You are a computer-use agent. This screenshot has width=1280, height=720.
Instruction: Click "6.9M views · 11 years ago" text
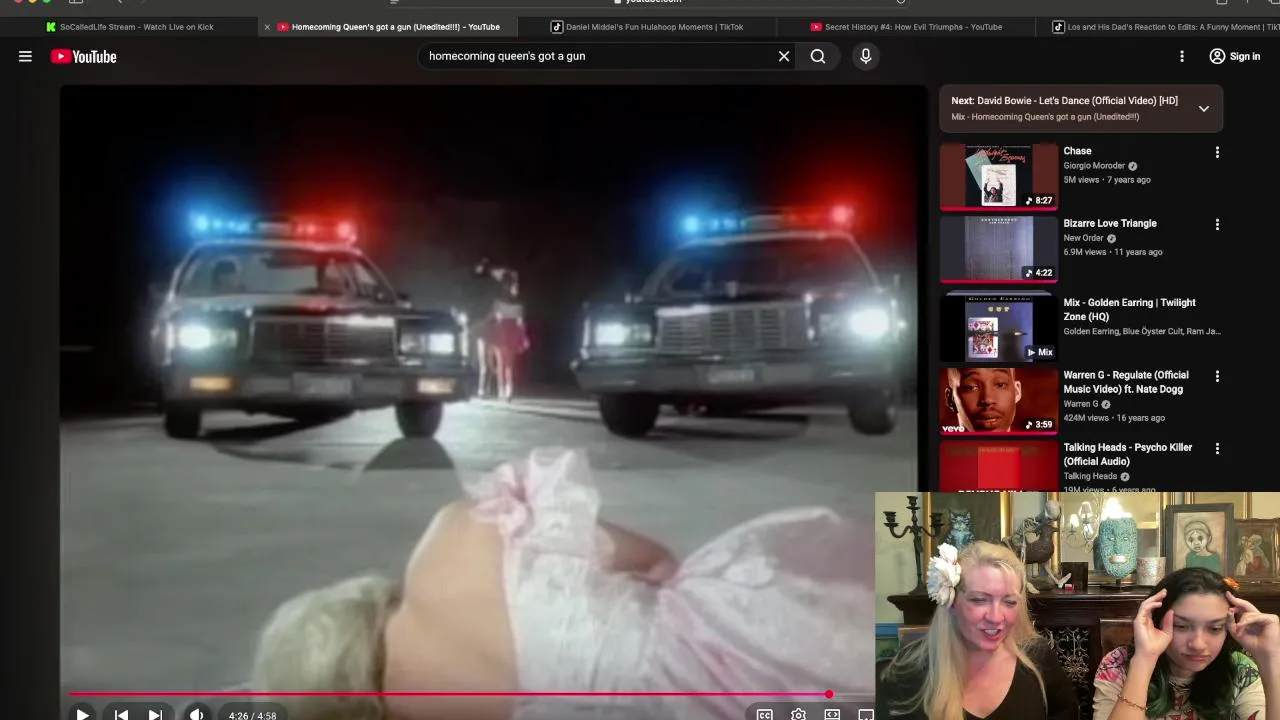(x=1113, y=252)
